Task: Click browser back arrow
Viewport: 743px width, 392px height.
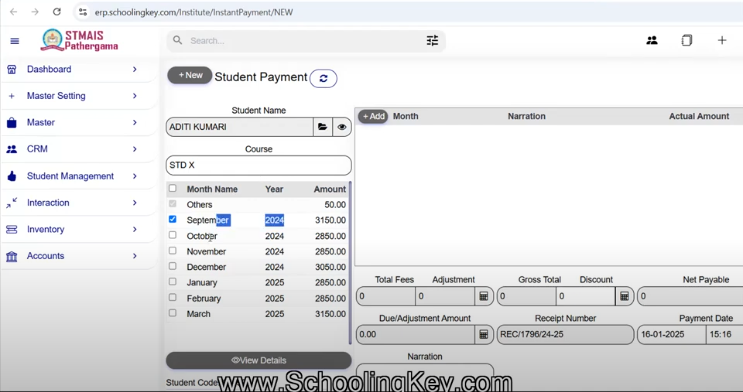Action: tap(14, 12)
